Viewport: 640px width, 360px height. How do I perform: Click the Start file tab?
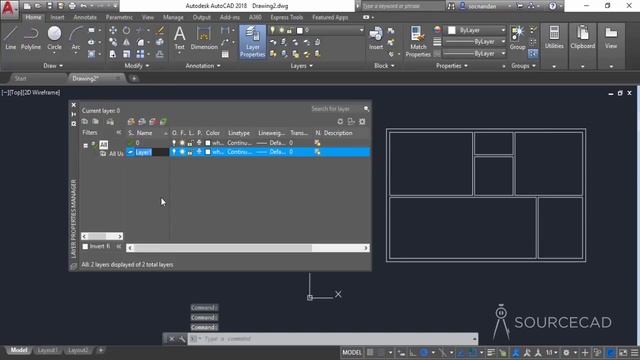20,78
